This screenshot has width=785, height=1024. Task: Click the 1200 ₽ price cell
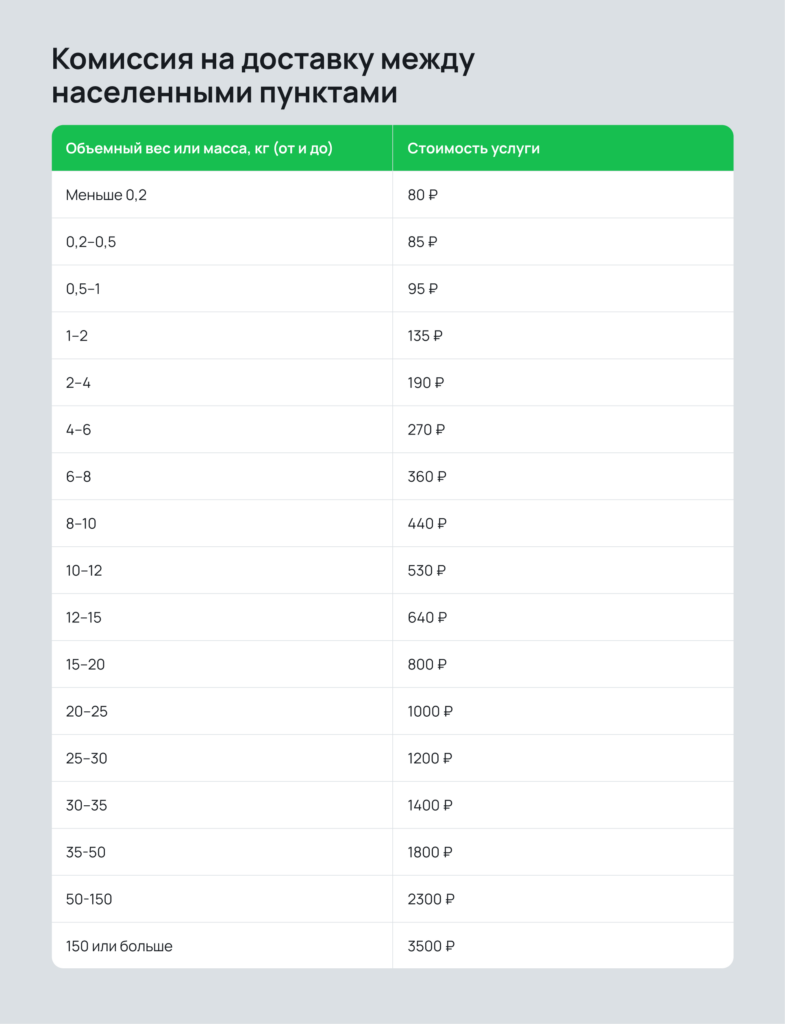430,759
